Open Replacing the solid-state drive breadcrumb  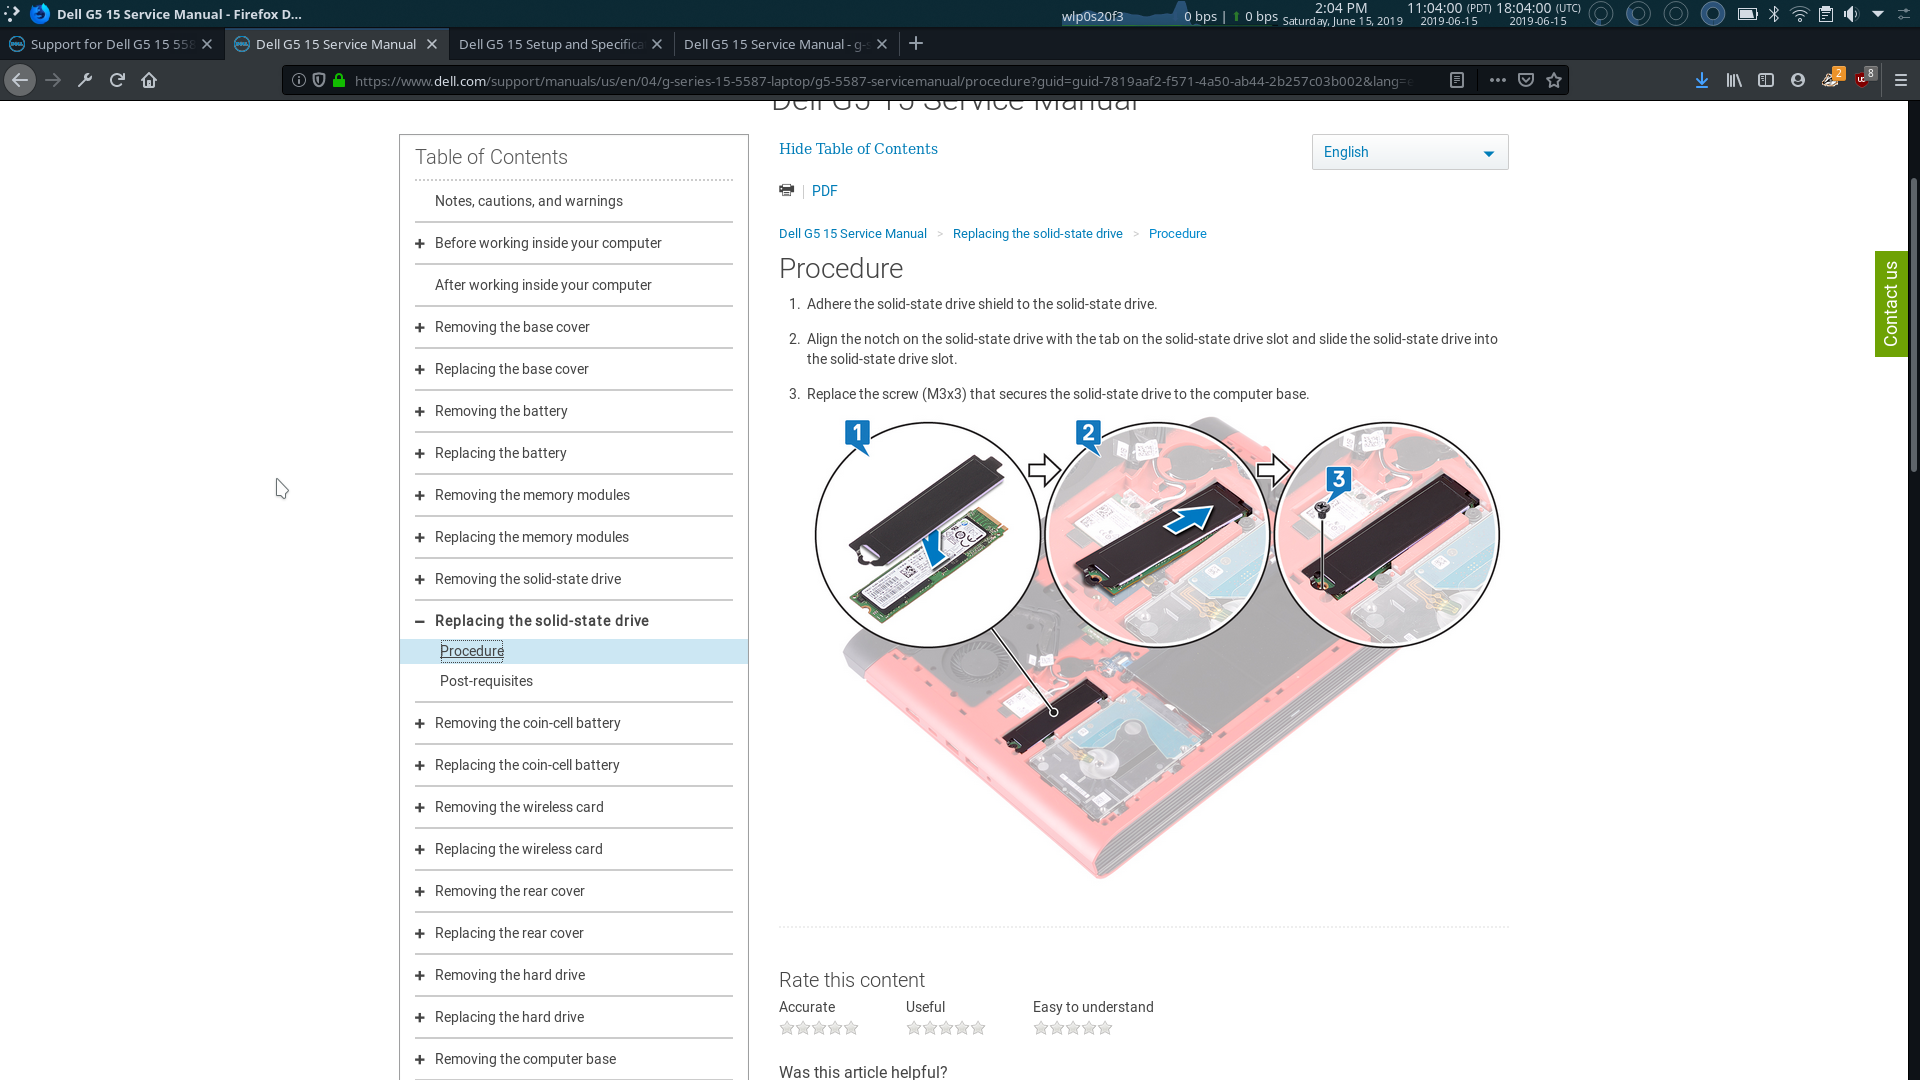pos(1038,234)
